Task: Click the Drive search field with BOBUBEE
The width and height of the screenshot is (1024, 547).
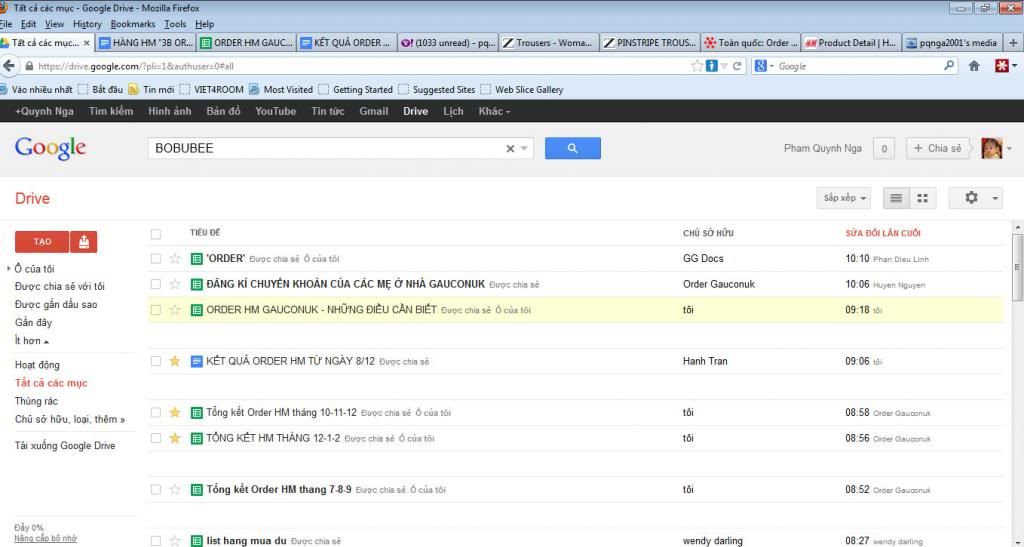Action: point(325,148)
